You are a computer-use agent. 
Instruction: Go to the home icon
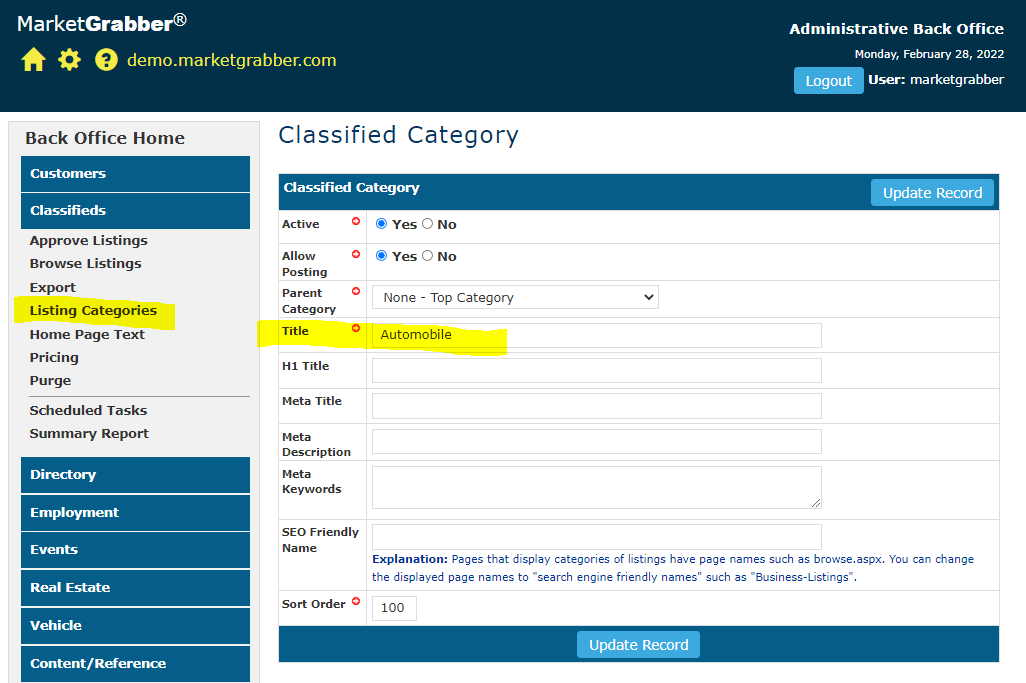click(33, 60)
